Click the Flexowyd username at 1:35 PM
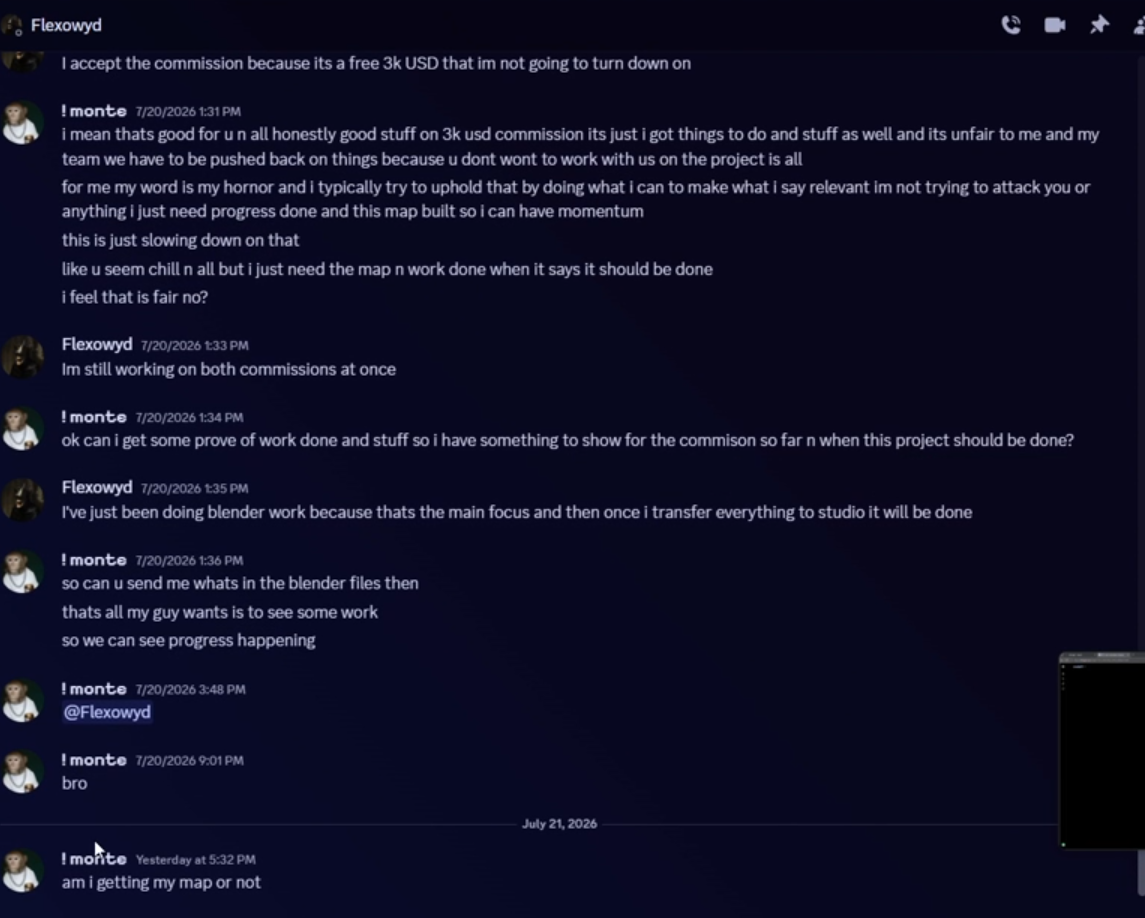This screenshot has width=1145, height=918. (97, 487)
